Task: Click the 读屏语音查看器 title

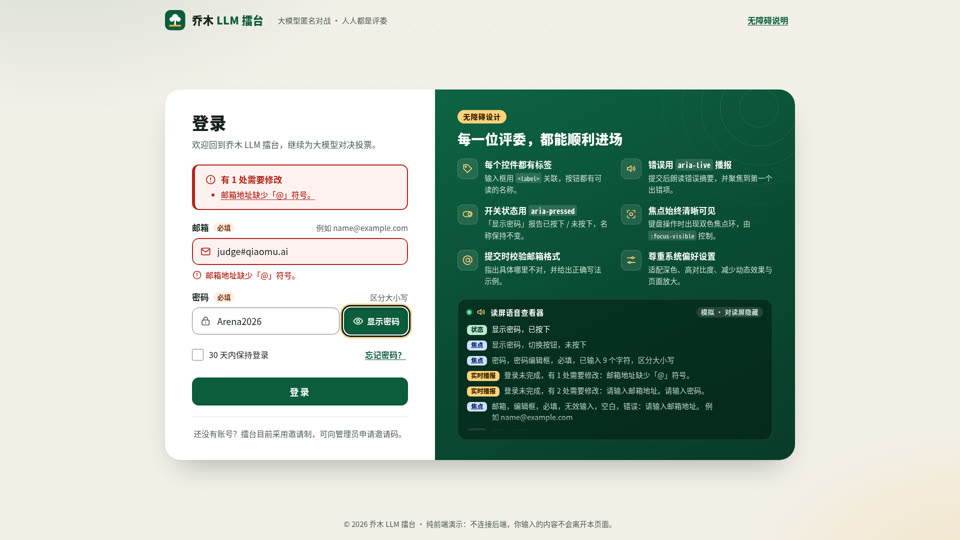Action: tap(517, 313)
